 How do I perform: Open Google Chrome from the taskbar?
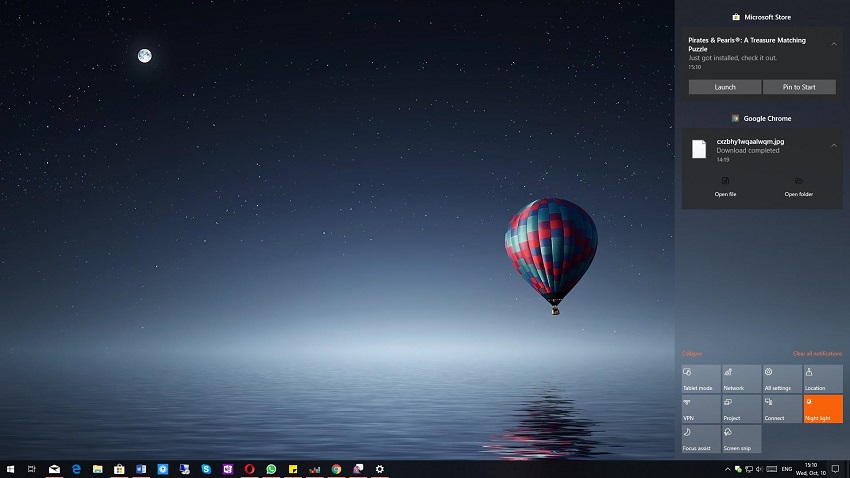coord(336,469)
